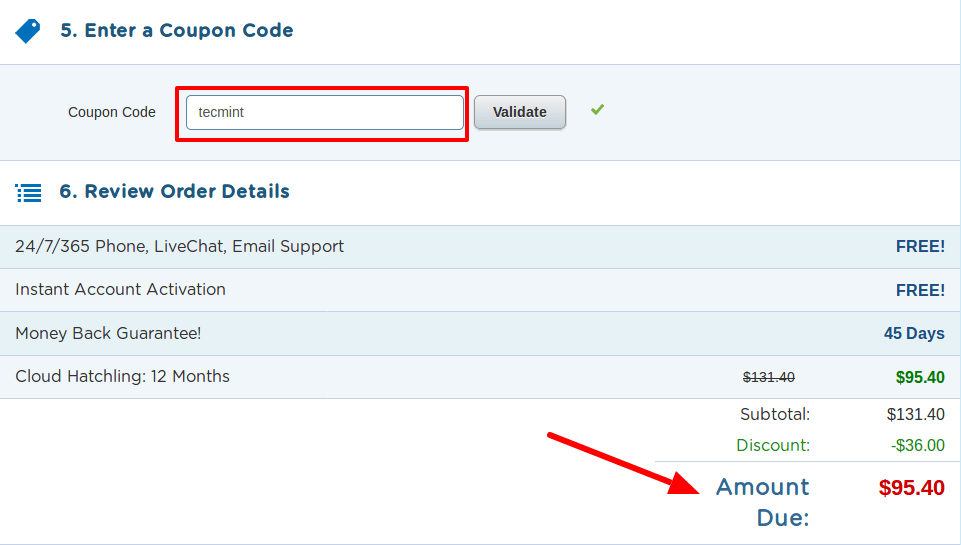Click the green validation checkmark icon
The width and height of the screenshot is (961, 545).
(597, 110)
